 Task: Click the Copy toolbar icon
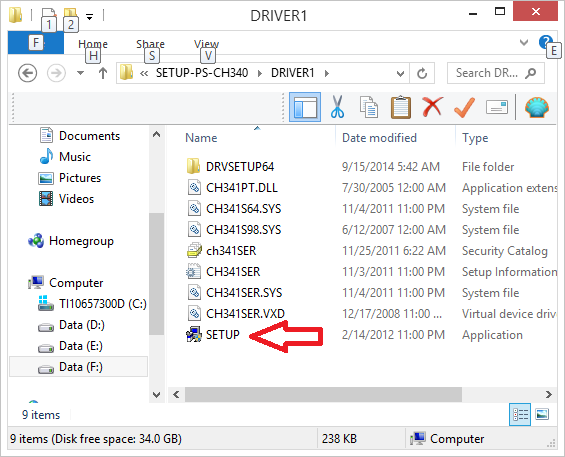coord(369,107)
